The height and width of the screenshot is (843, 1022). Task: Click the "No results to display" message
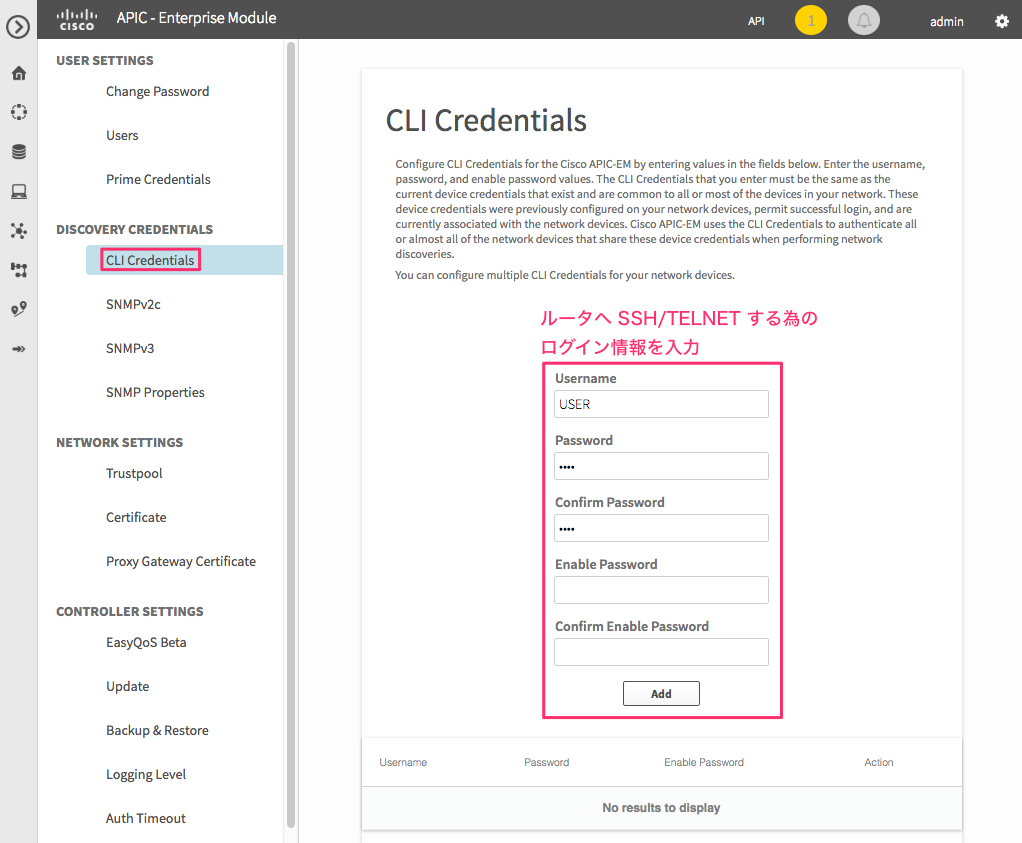pos(661,808)
